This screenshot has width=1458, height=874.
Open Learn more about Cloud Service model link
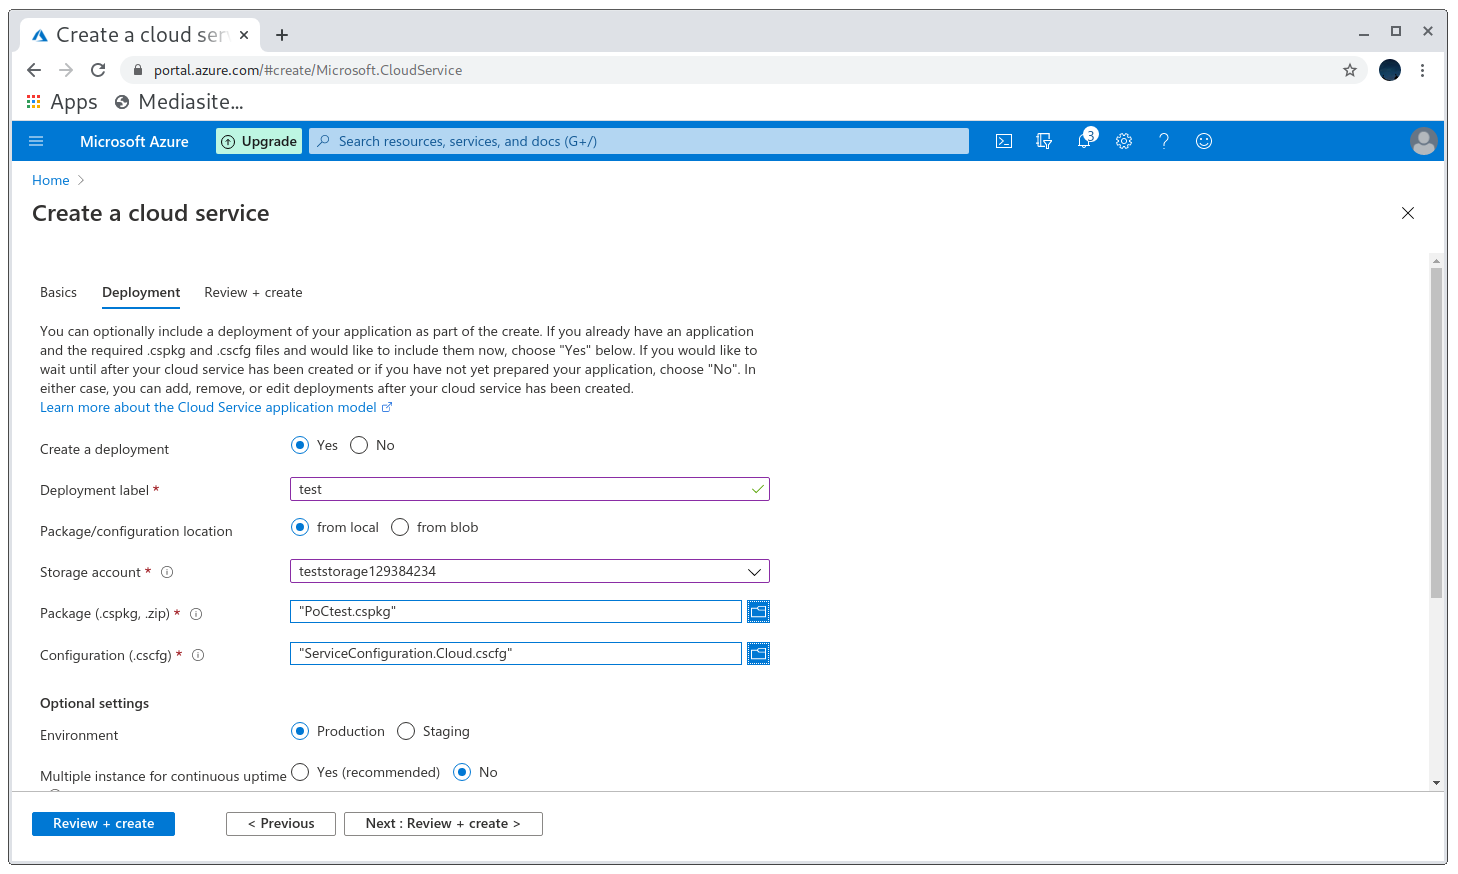[x=216, y=407]
